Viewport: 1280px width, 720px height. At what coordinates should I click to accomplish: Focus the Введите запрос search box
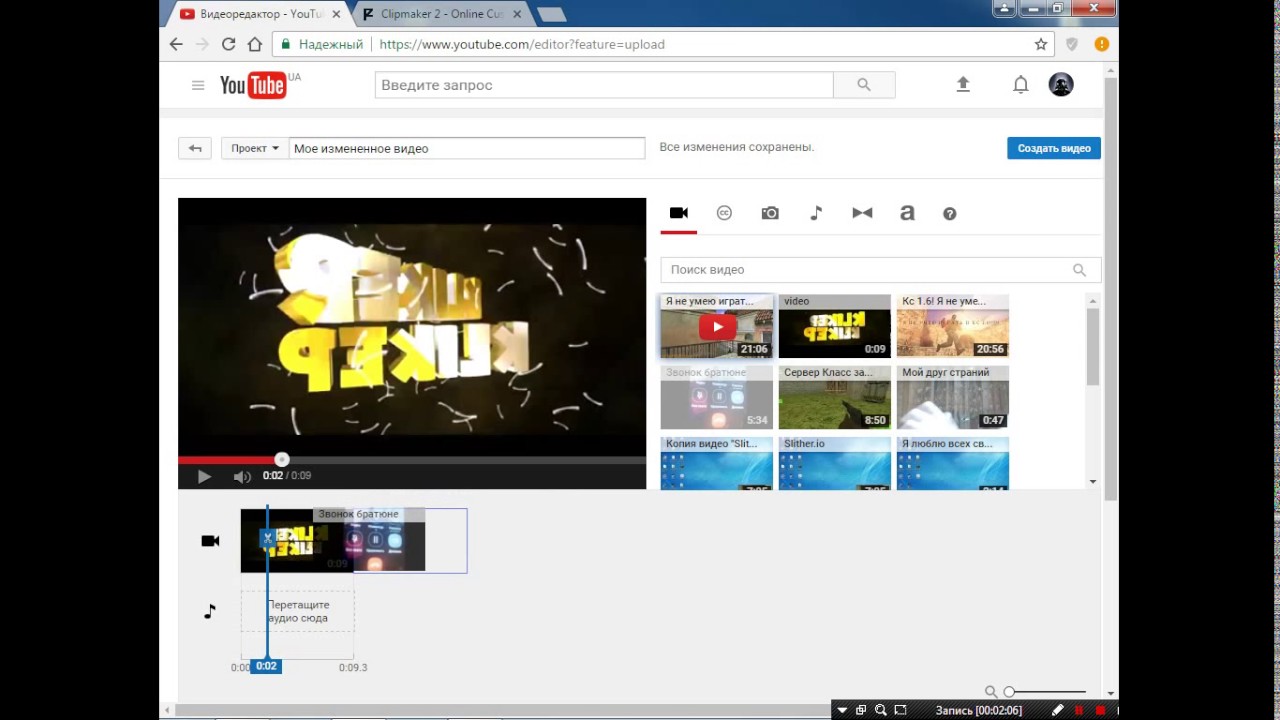point(604,85)
